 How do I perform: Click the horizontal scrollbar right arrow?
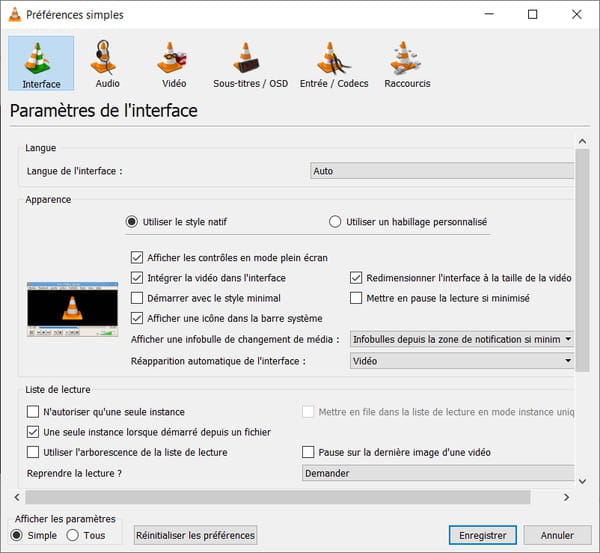[x=566, y=497]
